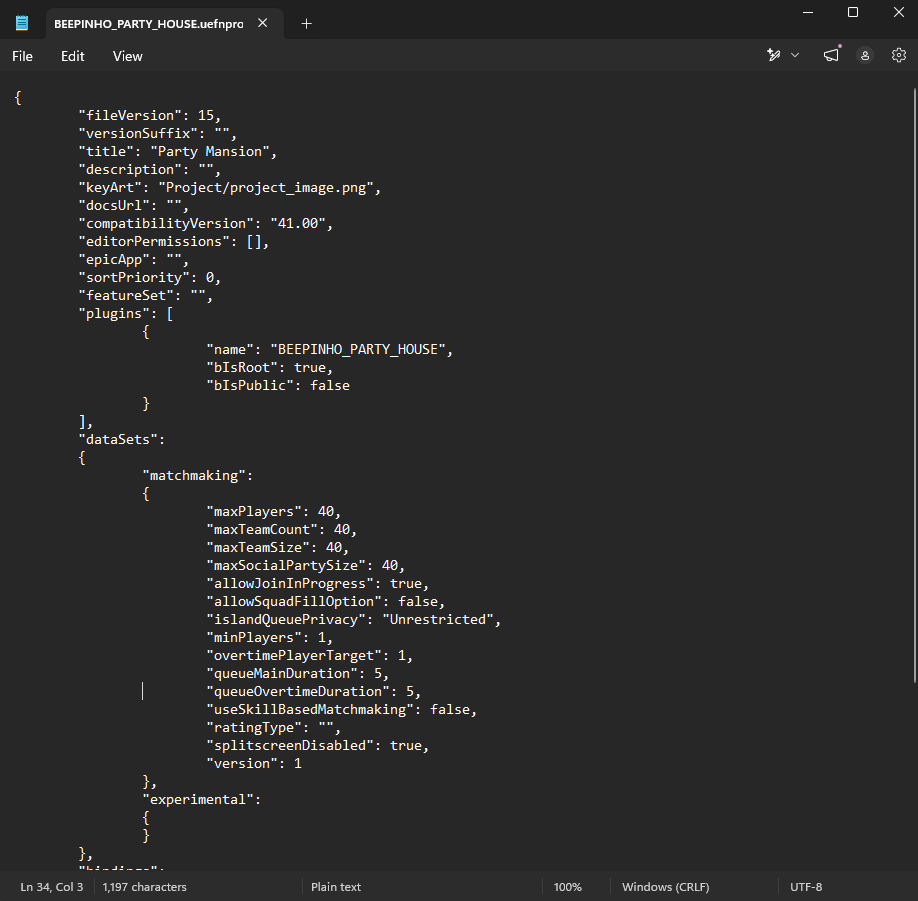This screenshot has width=918, height=901.
Task: Add a new tab
Action: [306, 24]
